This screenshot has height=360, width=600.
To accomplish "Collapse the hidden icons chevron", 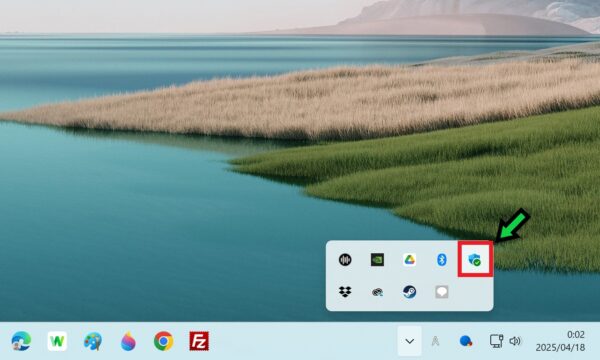I will coord(409,341).
